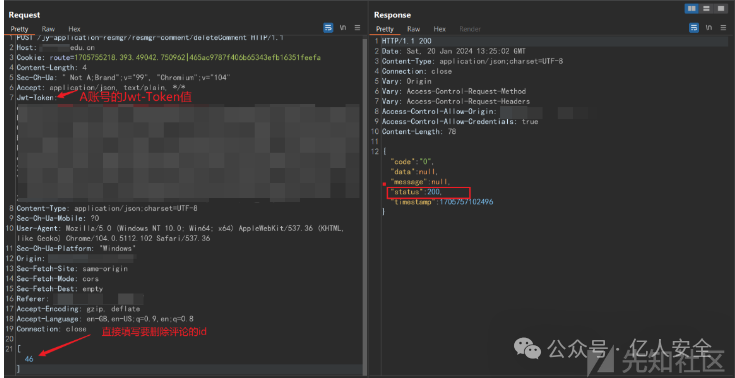This screenshot has width=735, height=378.
Task: Click the Access-Control-Allow-Credentials: true header
Action: [460, 121]
